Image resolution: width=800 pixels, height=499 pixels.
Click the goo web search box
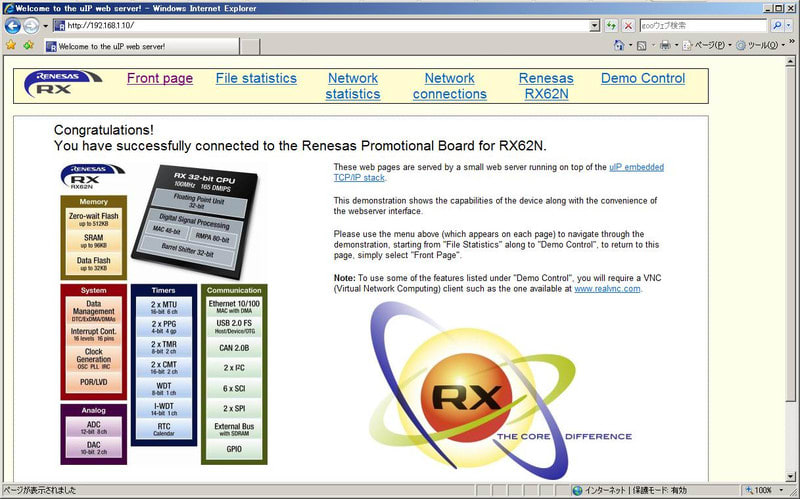(703, 26)
